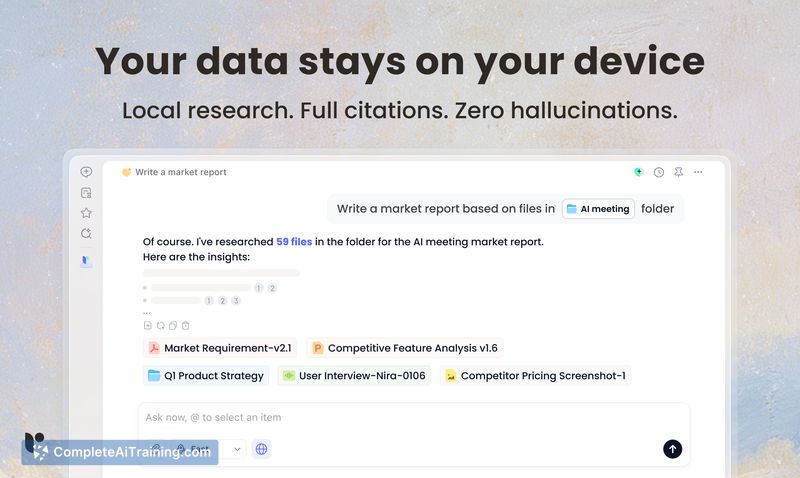Open citation 1 on first insight bullet
This screenshot has width=800, height=478.
(x=259, y=288)
